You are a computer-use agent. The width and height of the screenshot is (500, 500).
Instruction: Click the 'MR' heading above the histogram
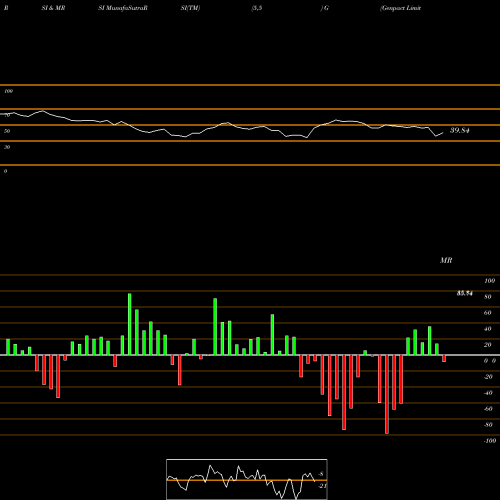click(446, 260)
